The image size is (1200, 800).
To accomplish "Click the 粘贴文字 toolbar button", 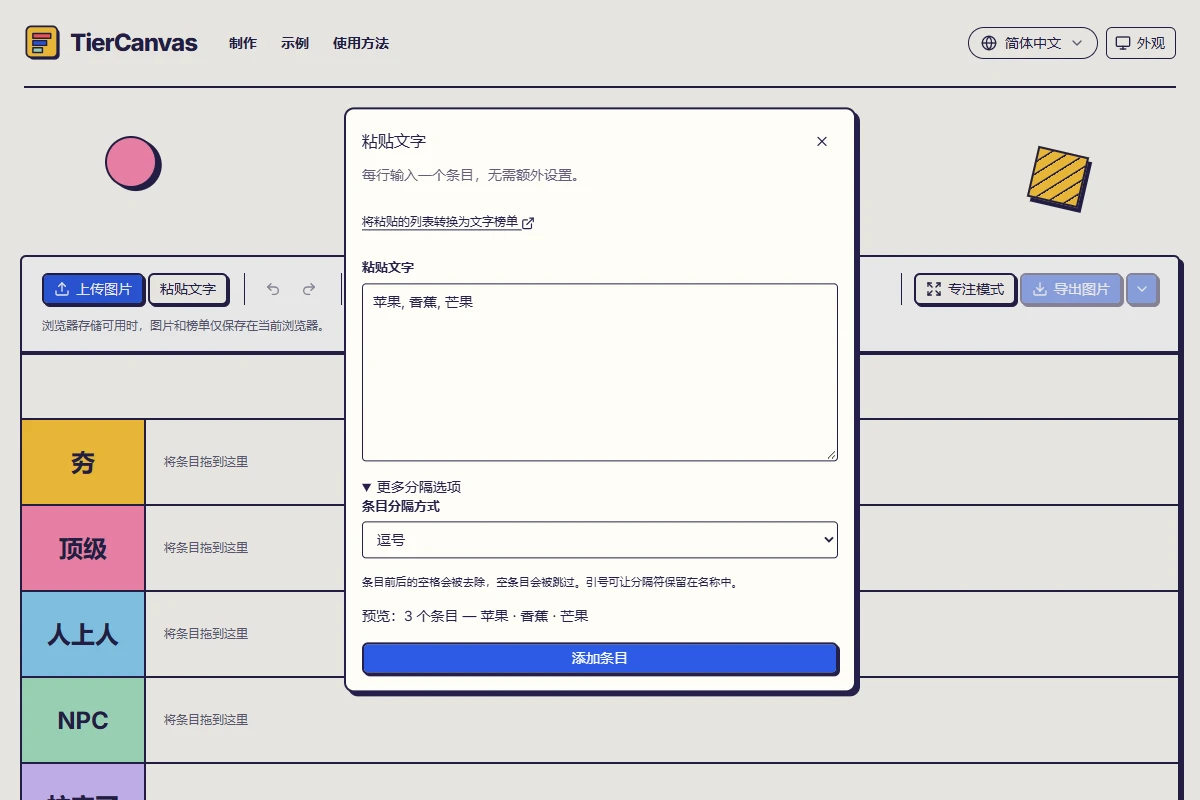I will (x=188, y=289).
